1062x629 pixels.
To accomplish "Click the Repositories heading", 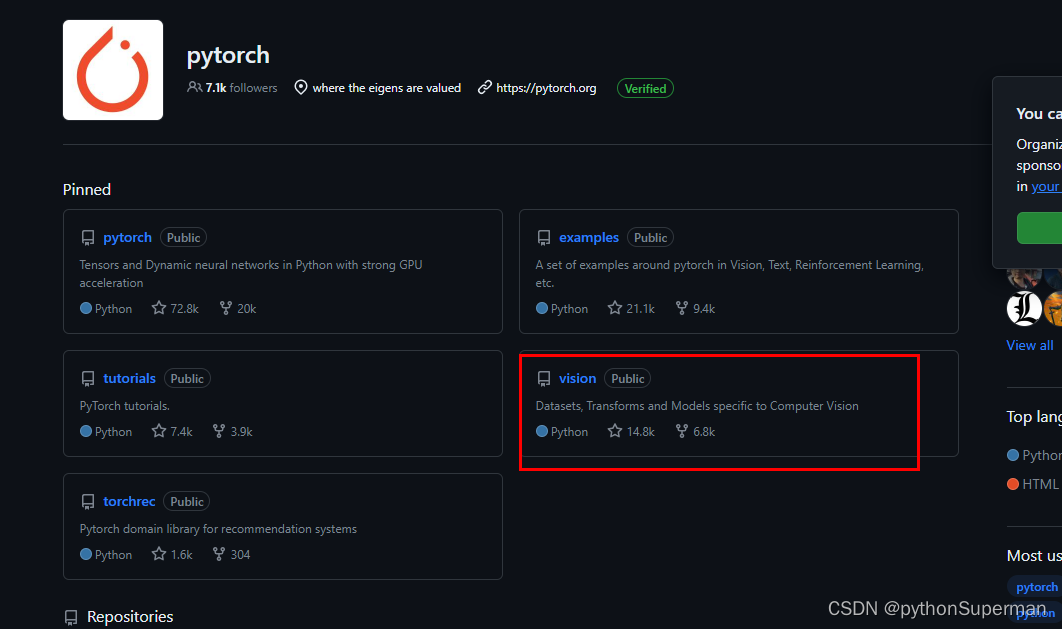I will 130,617.
